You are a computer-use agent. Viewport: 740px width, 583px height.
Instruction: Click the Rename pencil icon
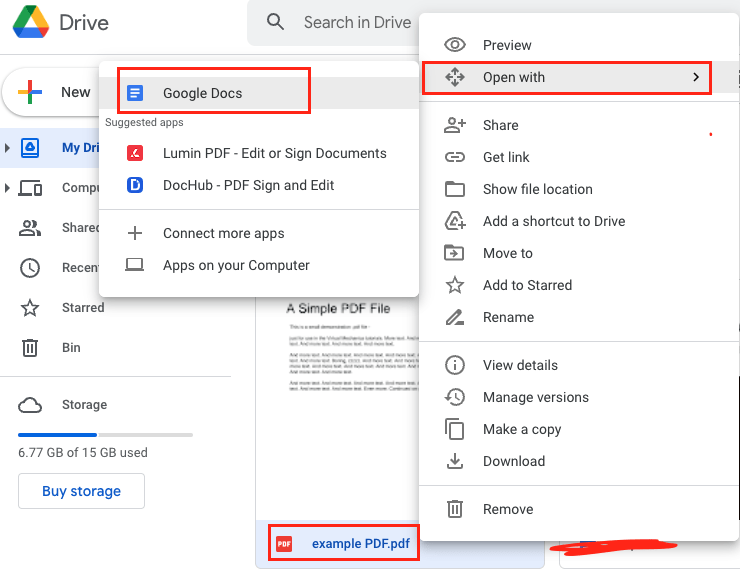pyautogui.click(x=455, y=317)
